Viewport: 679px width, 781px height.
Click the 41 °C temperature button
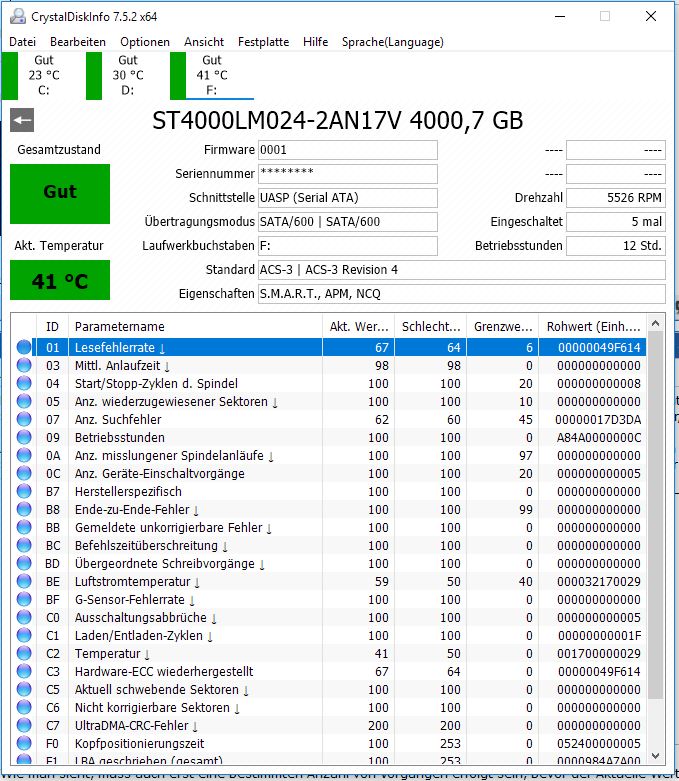[60, 280]
